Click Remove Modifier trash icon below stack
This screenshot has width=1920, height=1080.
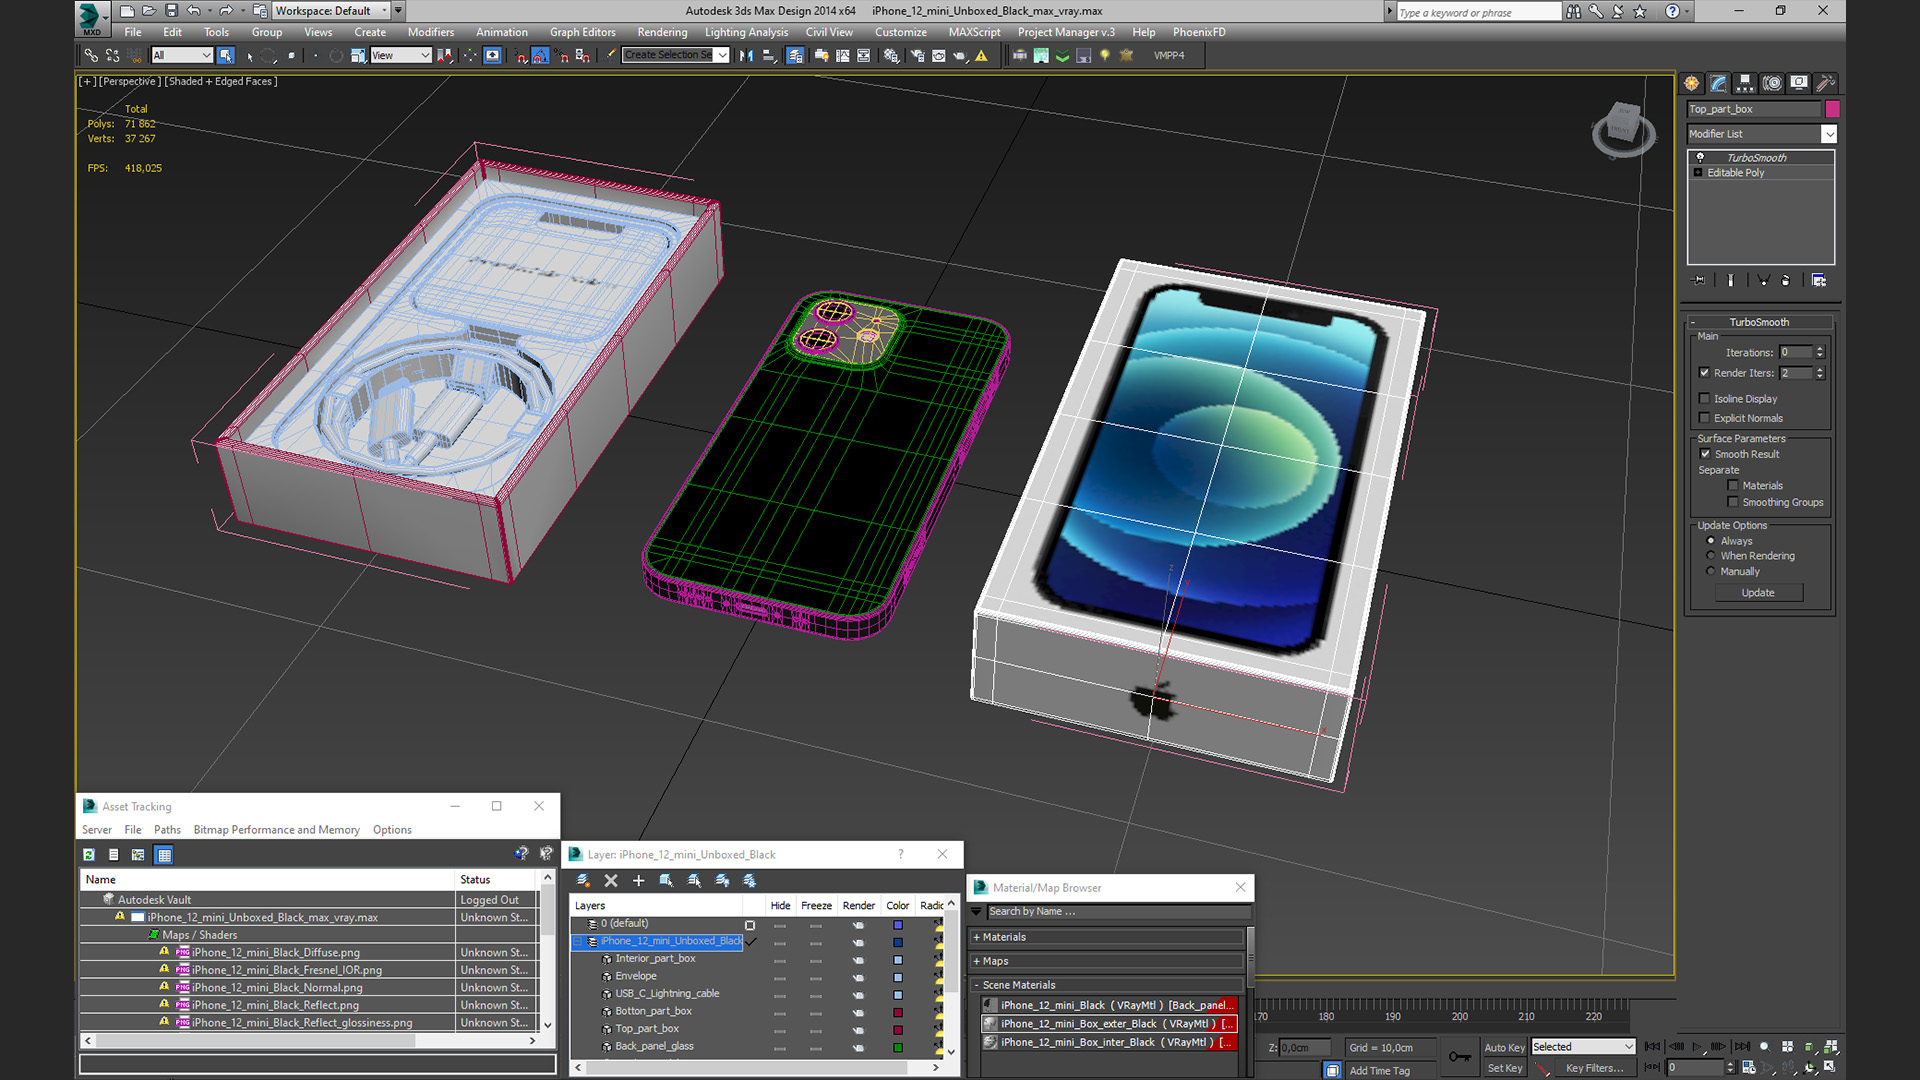pyautogui.click(x=1785, y=281)
